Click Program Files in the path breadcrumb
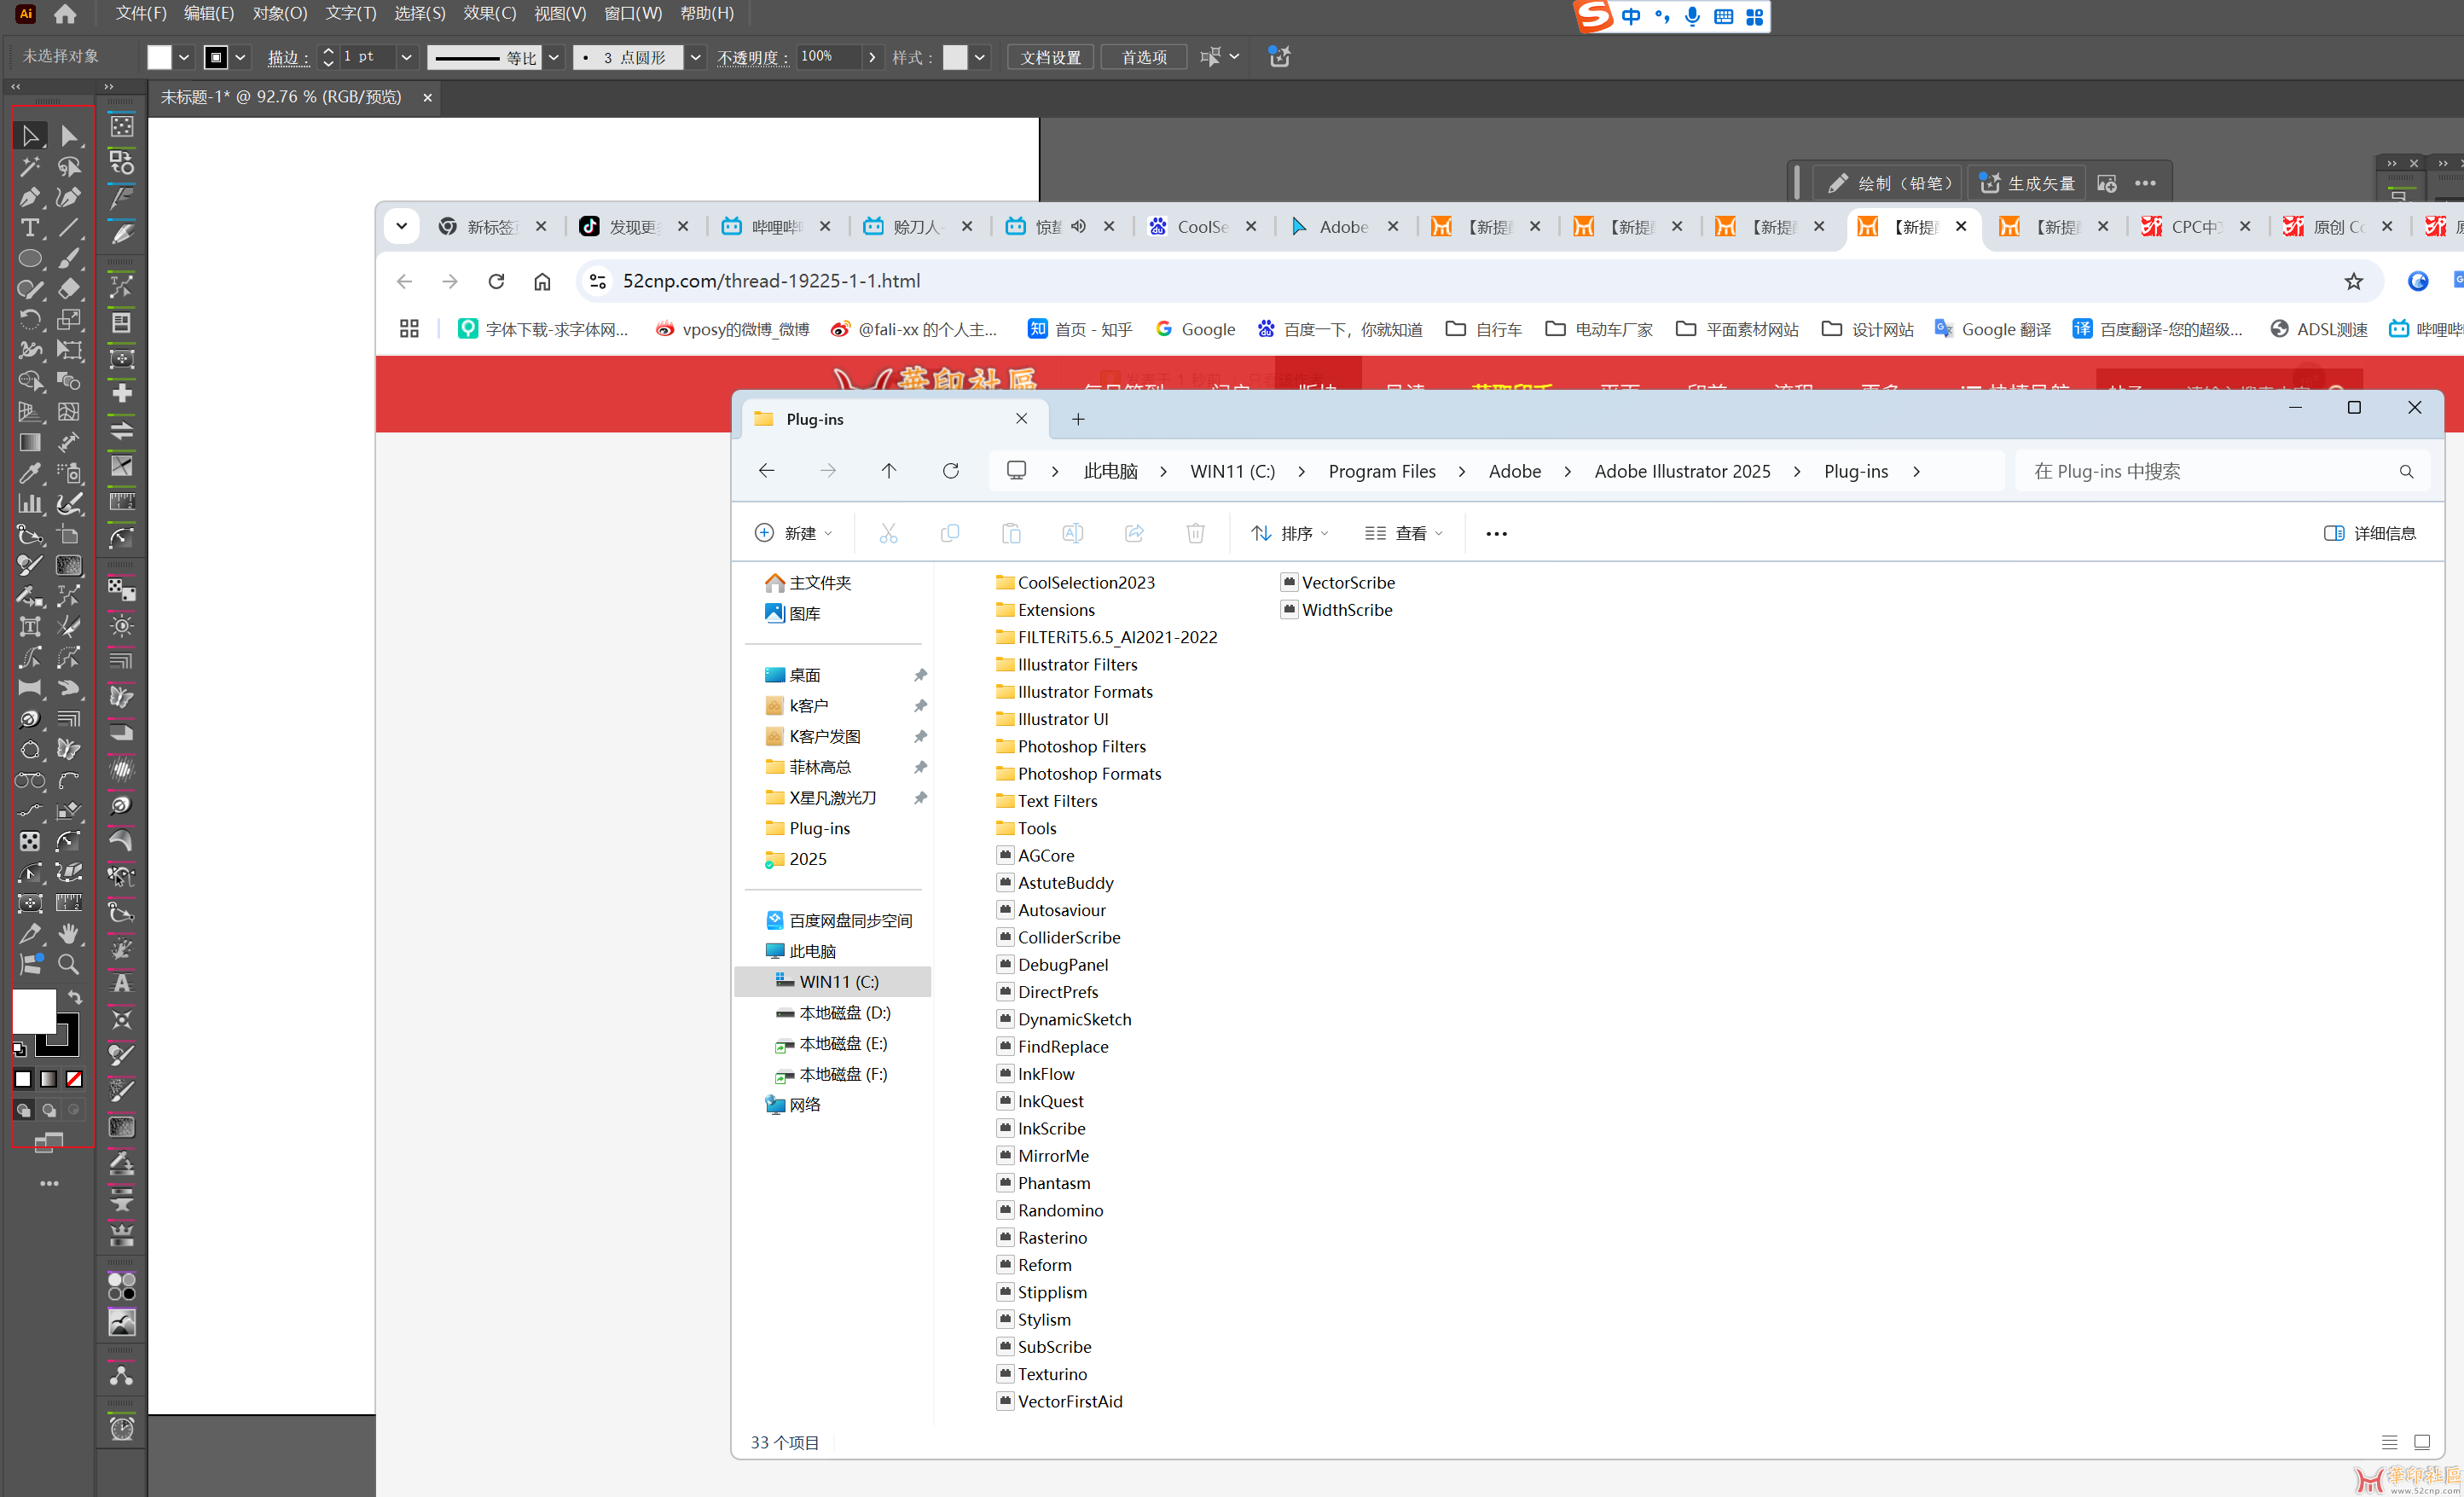 click(x=1381, y=471)
